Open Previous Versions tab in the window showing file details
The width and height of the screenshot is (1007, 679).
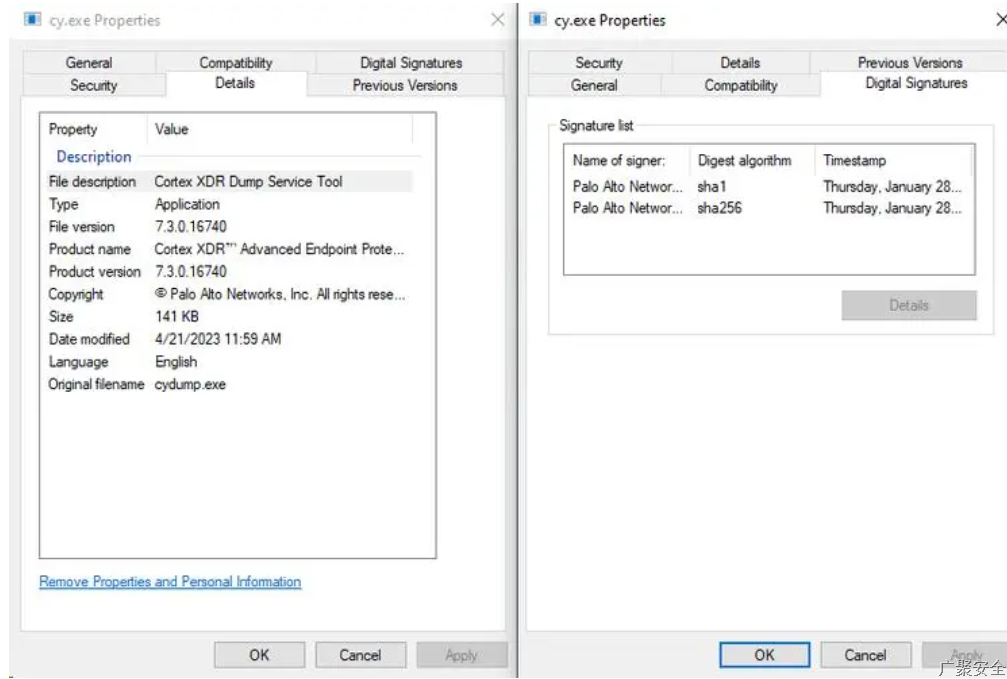click(x=405, y=85)
